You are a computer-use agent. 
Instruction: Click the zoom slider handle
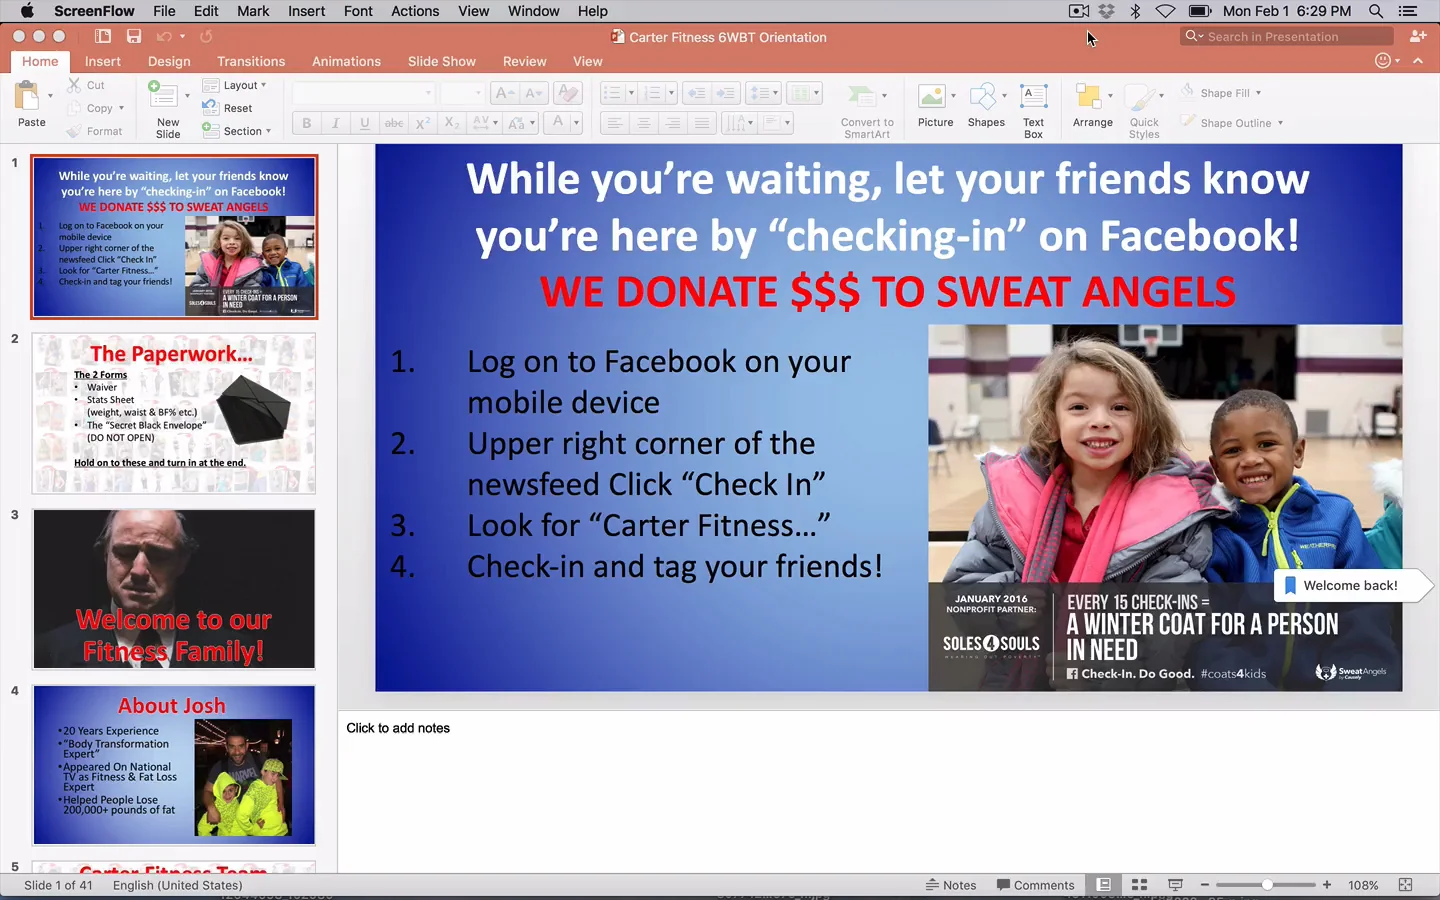click(1267, 885)
